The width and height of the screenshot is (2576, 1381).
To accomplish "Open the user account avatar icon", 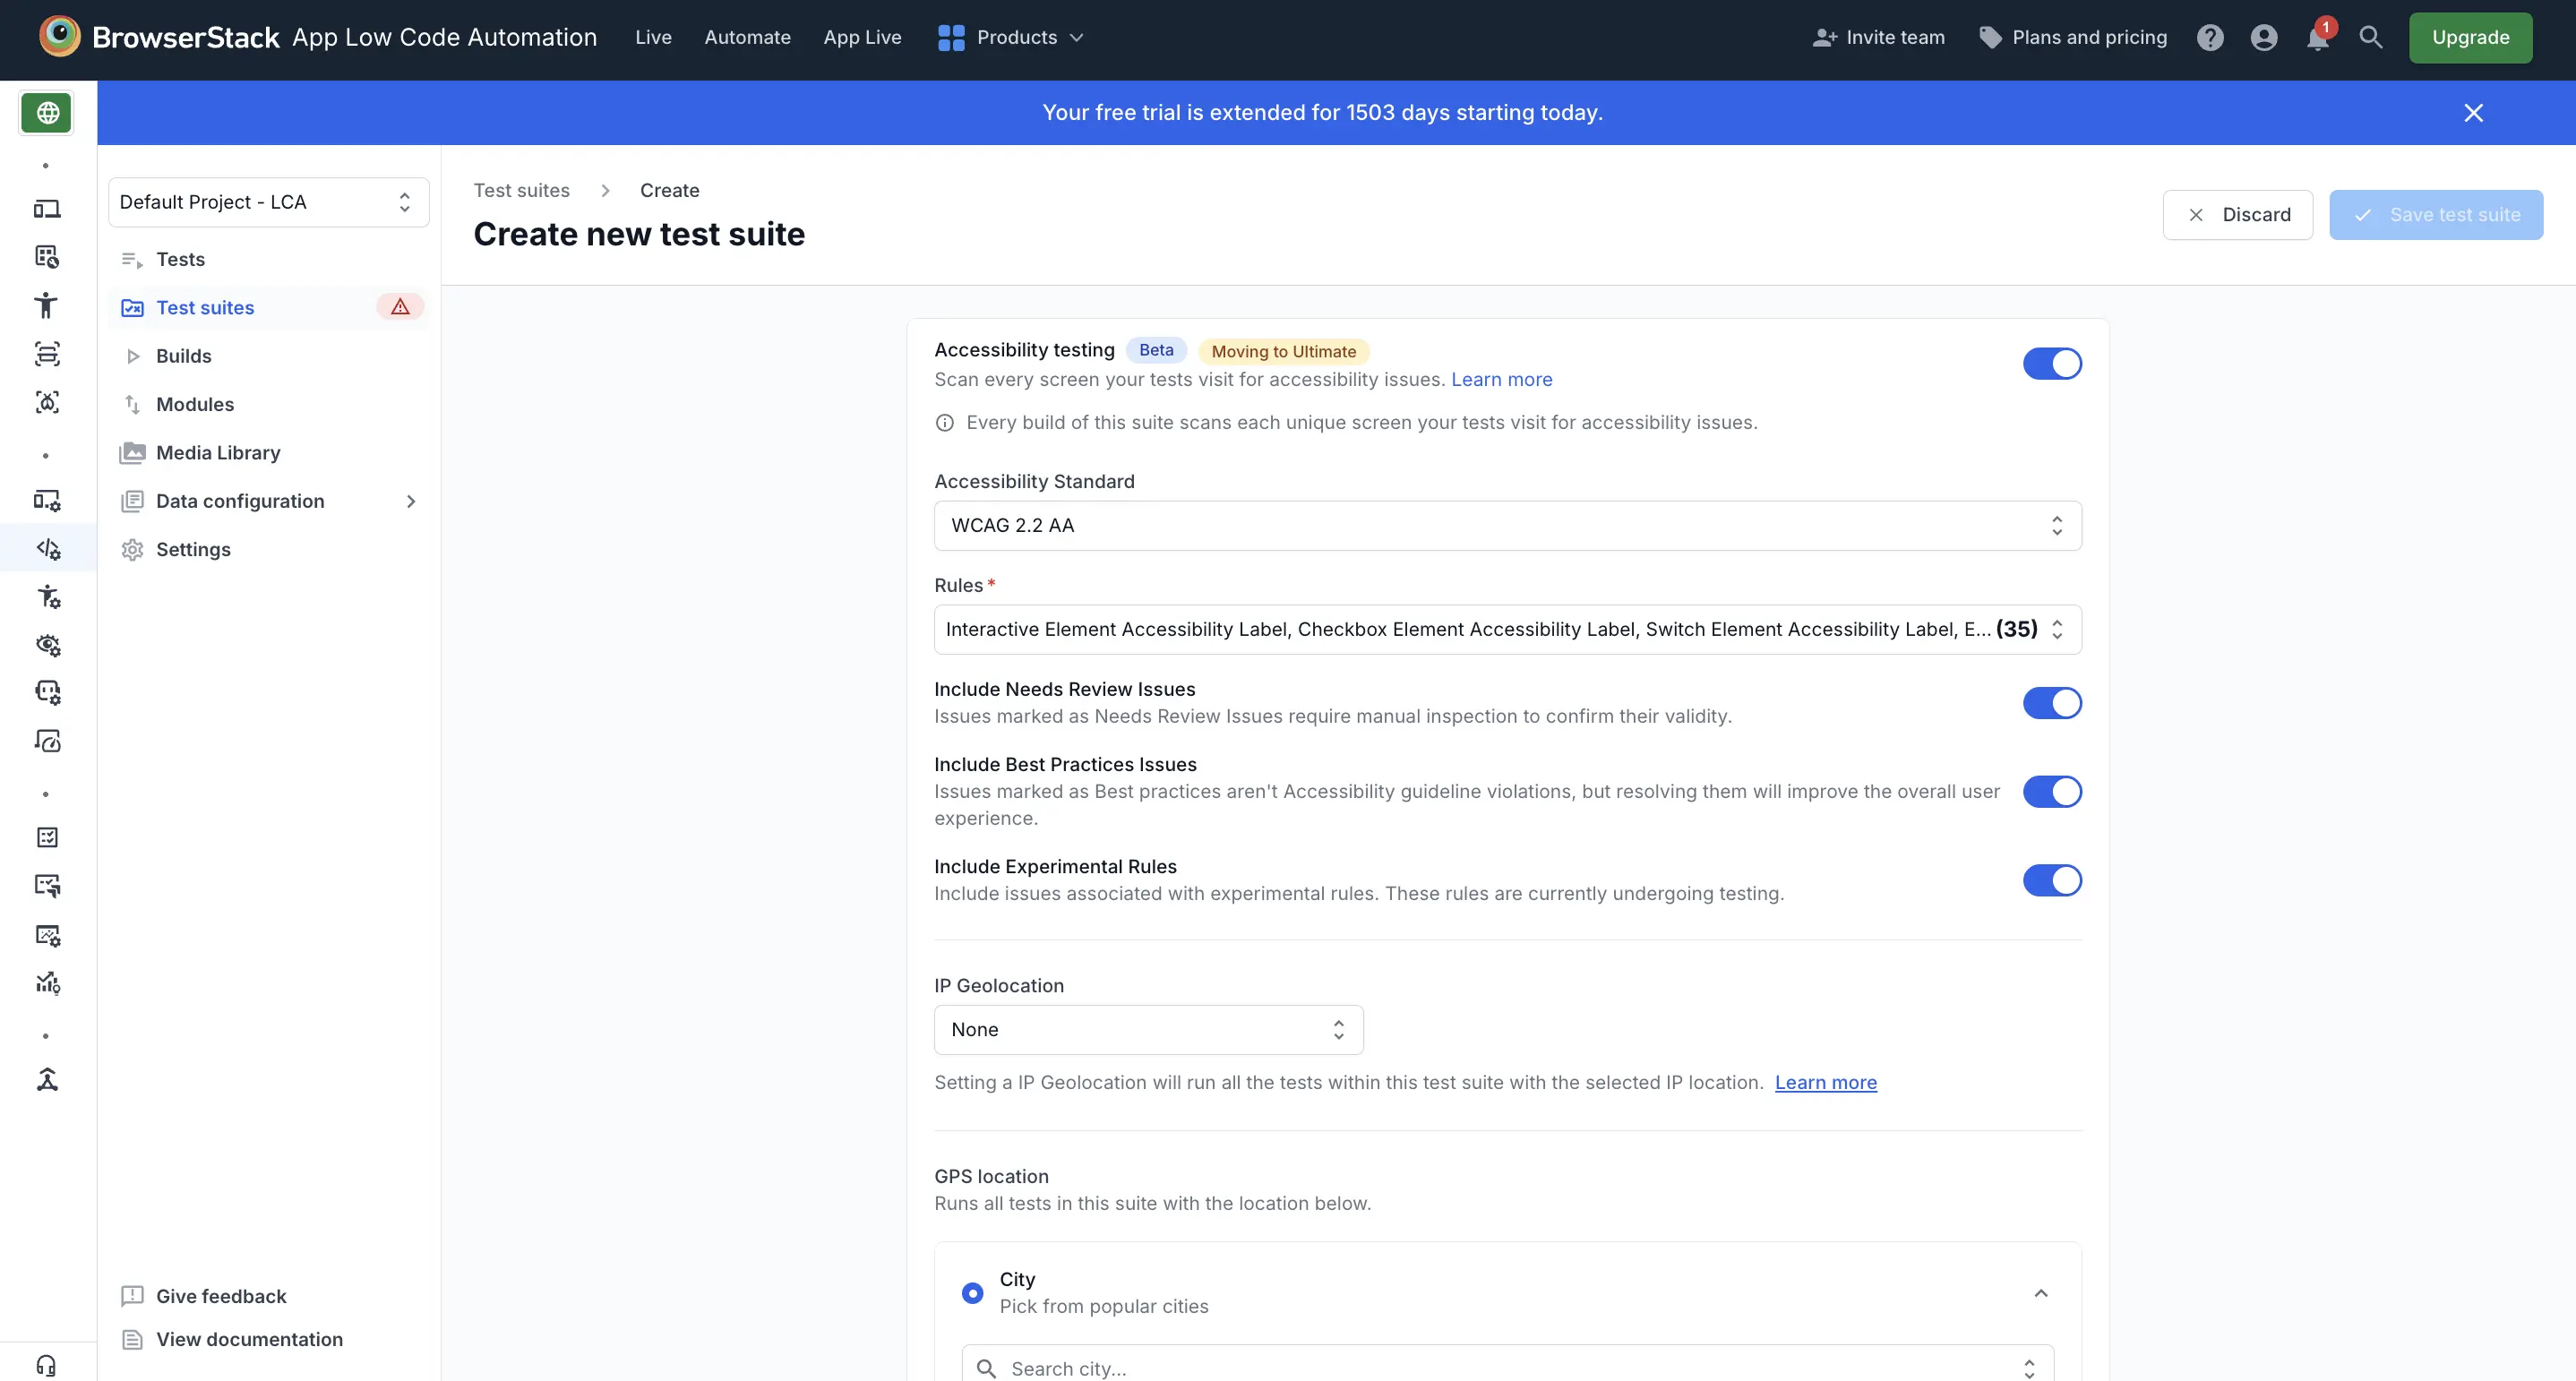I will 2264,38.
